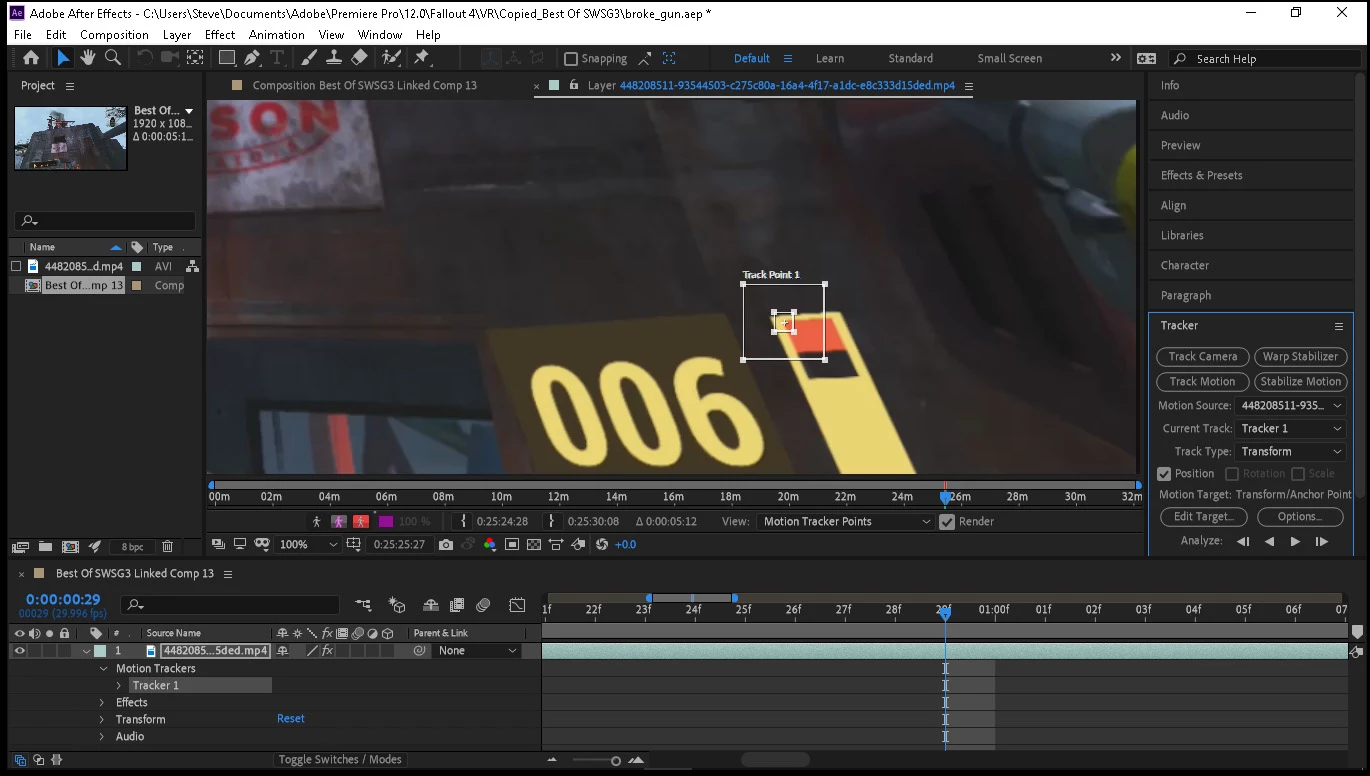Switch to Composition Best Of SWSG3 Linked Comp 13 tab
This screenshot has width=1370, height=776.
click(x=364, y=86)
